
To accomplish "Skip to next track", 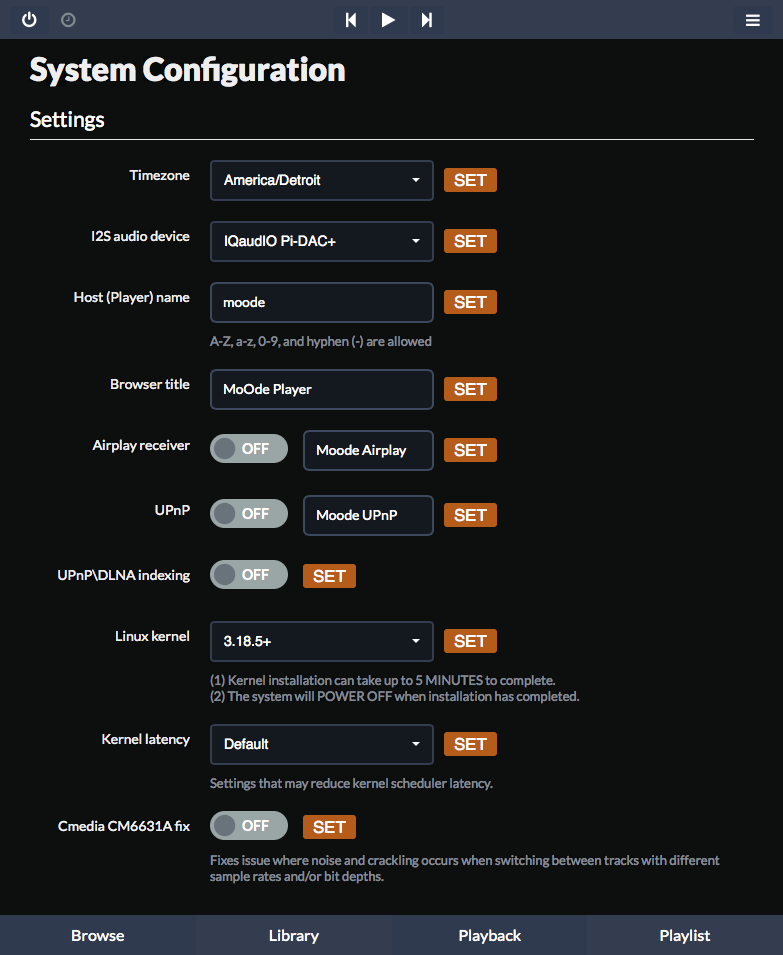I will pyautogui.click(x=427, y=20).
